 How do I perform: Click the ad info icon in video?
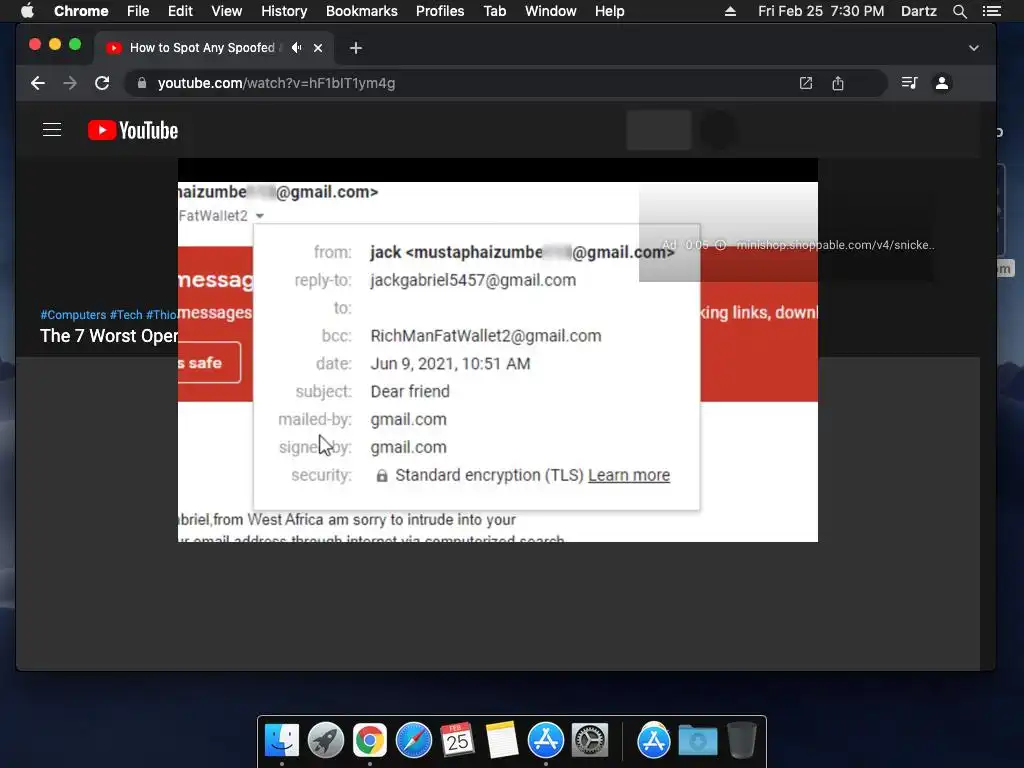click(x=720, y=245)
